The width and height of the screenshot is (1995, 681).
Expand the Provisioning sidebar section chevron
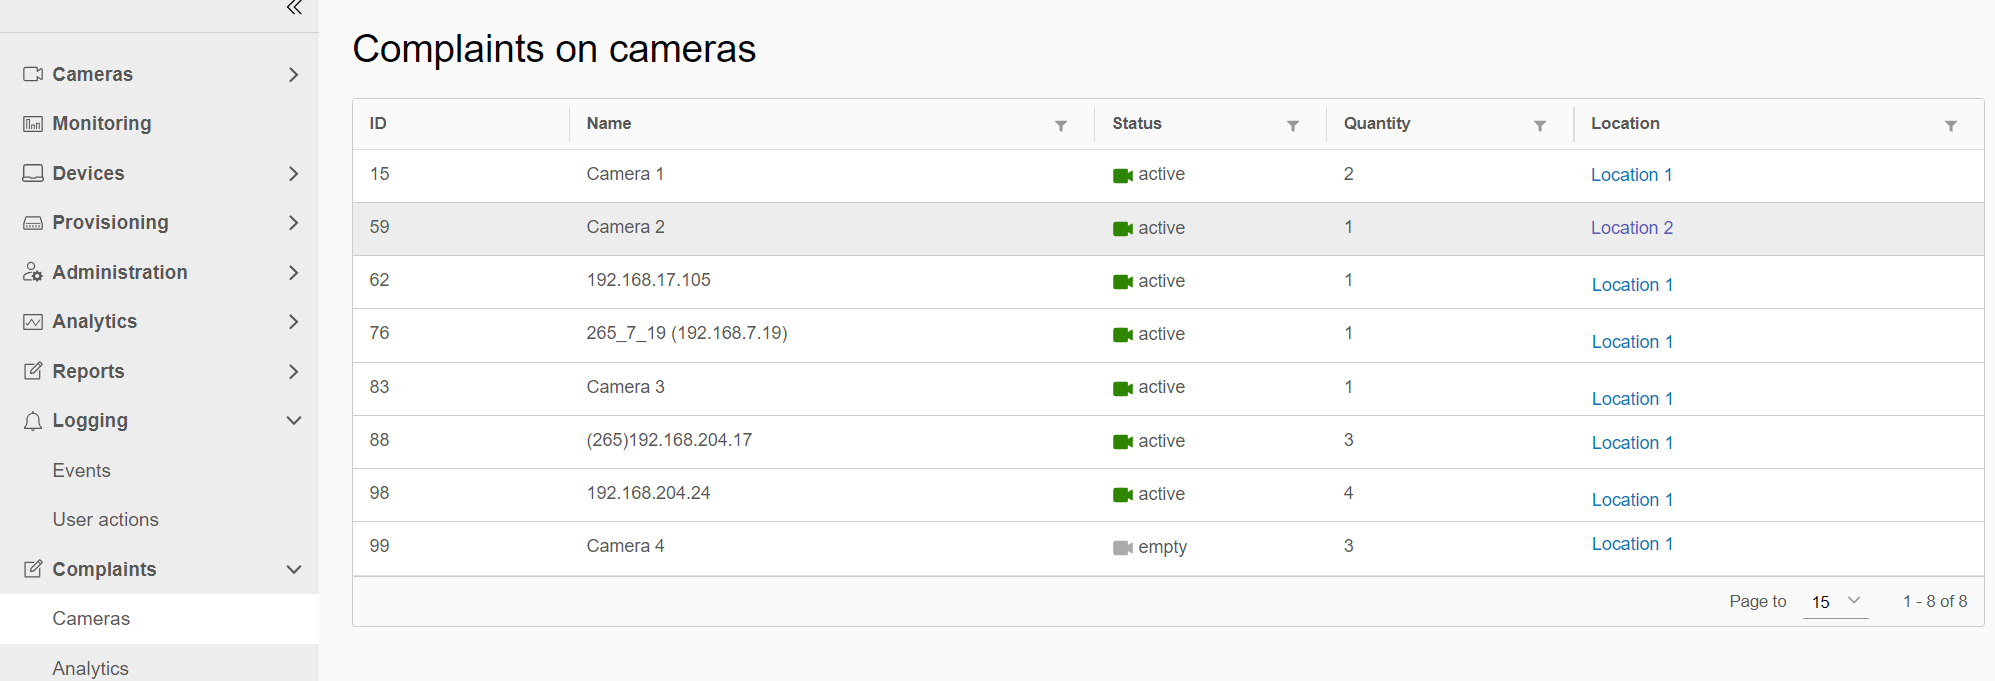tap(293, 223)
